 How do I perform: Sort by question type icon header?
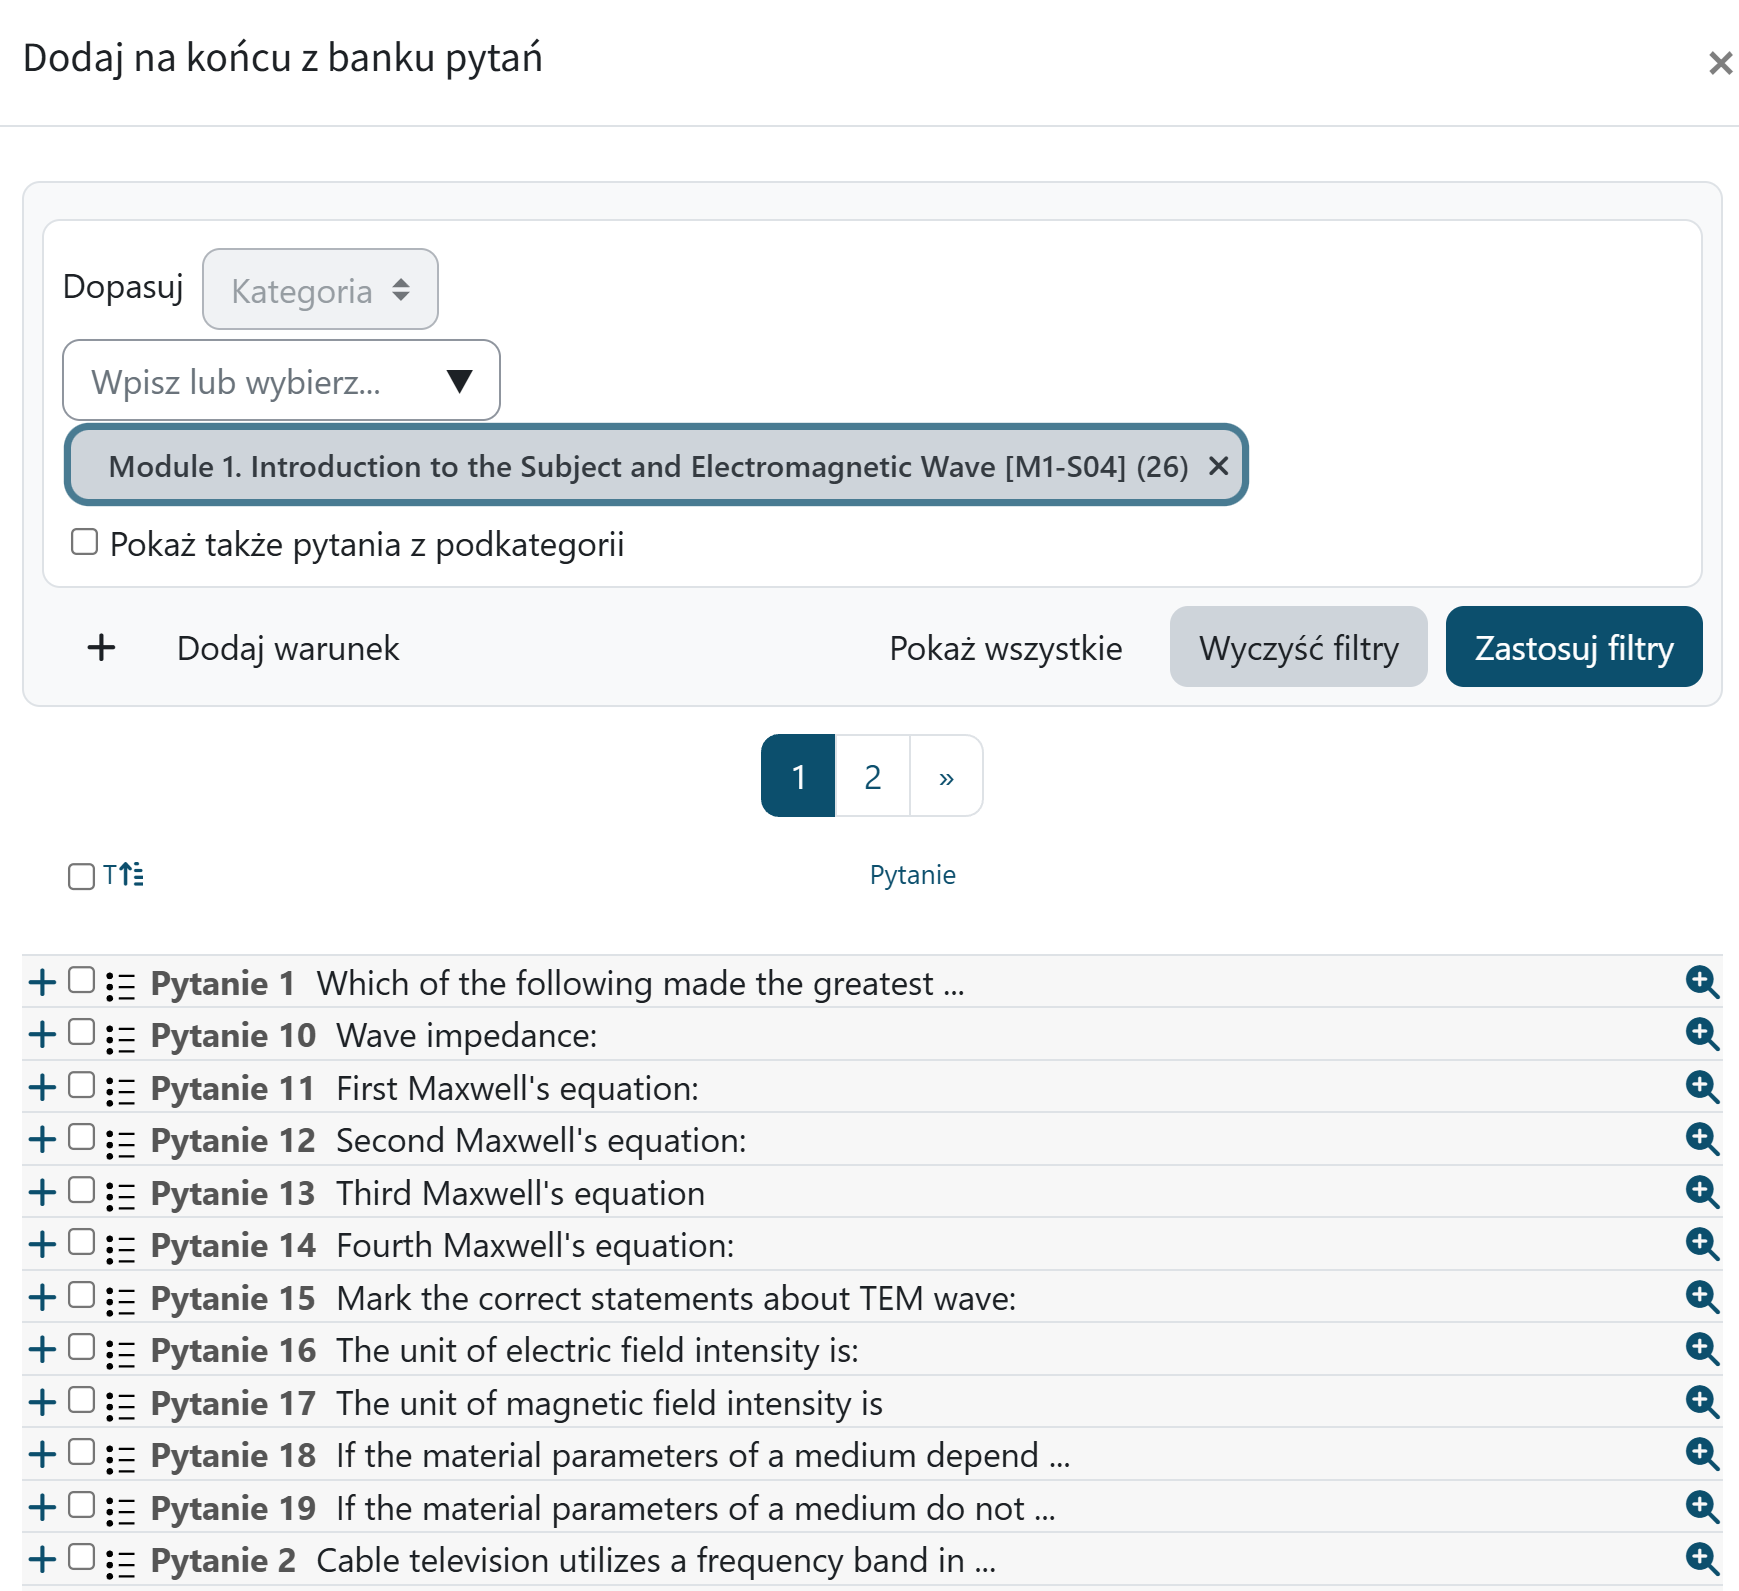pos(124,875)
